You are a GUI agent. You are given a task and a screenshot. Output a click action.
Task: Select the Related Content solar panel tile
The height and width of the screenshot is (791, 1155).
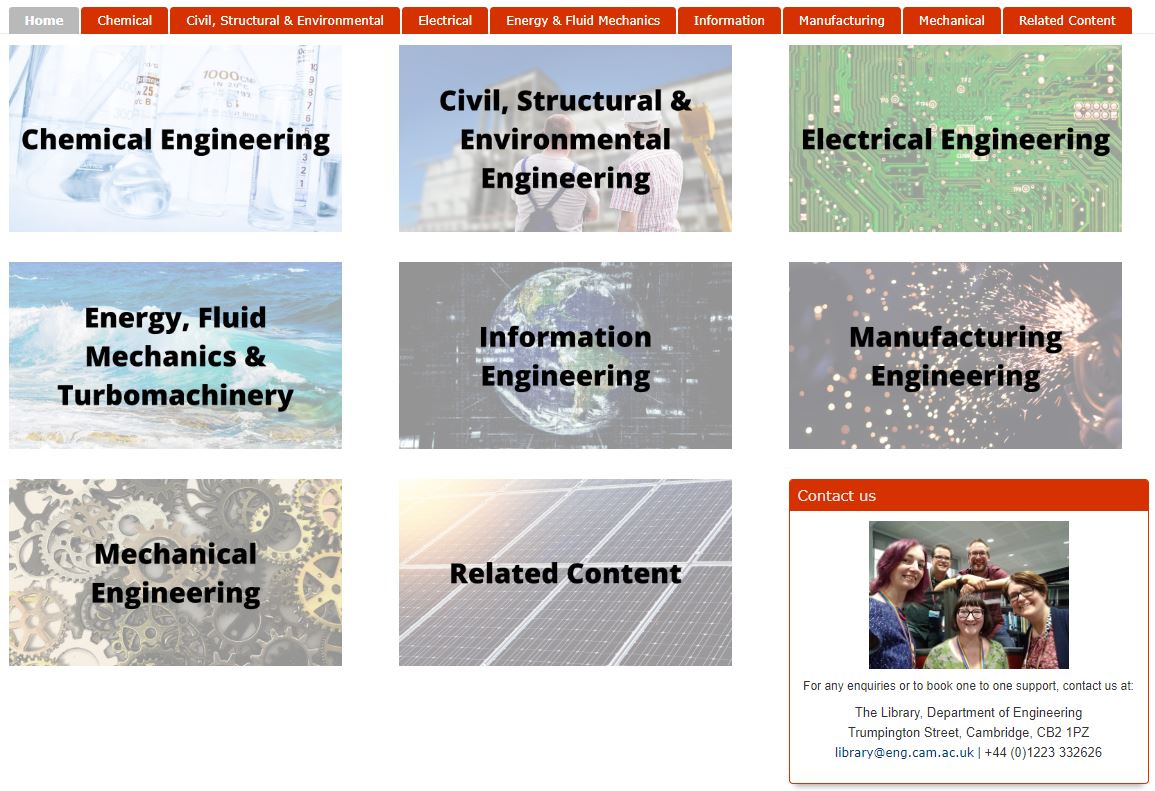pyautogui.click(x=565, y=572)
